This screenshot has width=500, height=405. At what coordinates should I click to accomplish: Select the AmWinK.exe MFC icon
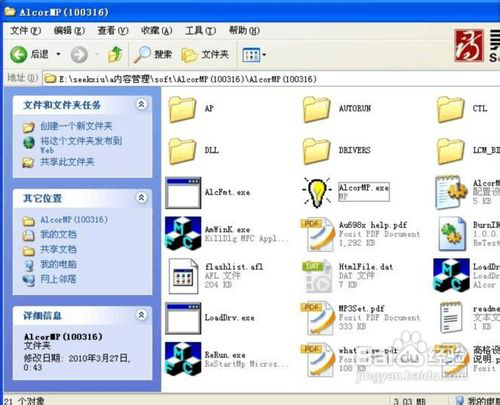point(183,233)
